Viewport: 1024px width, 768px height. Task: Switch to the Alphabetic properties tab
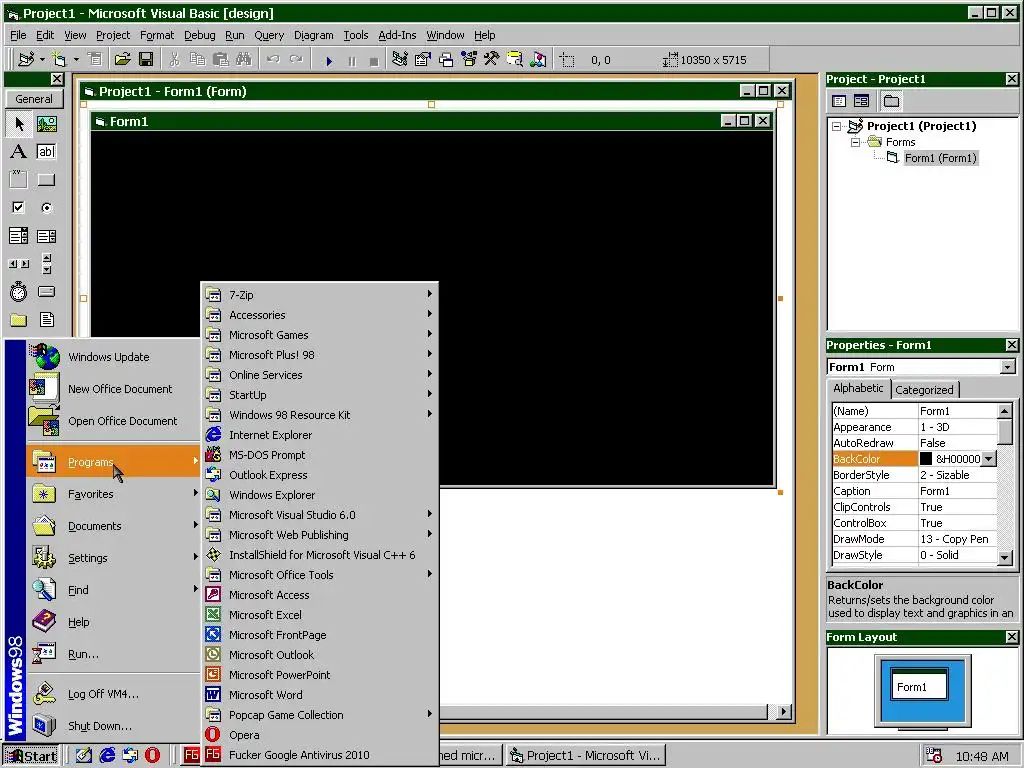coord(858,388)
